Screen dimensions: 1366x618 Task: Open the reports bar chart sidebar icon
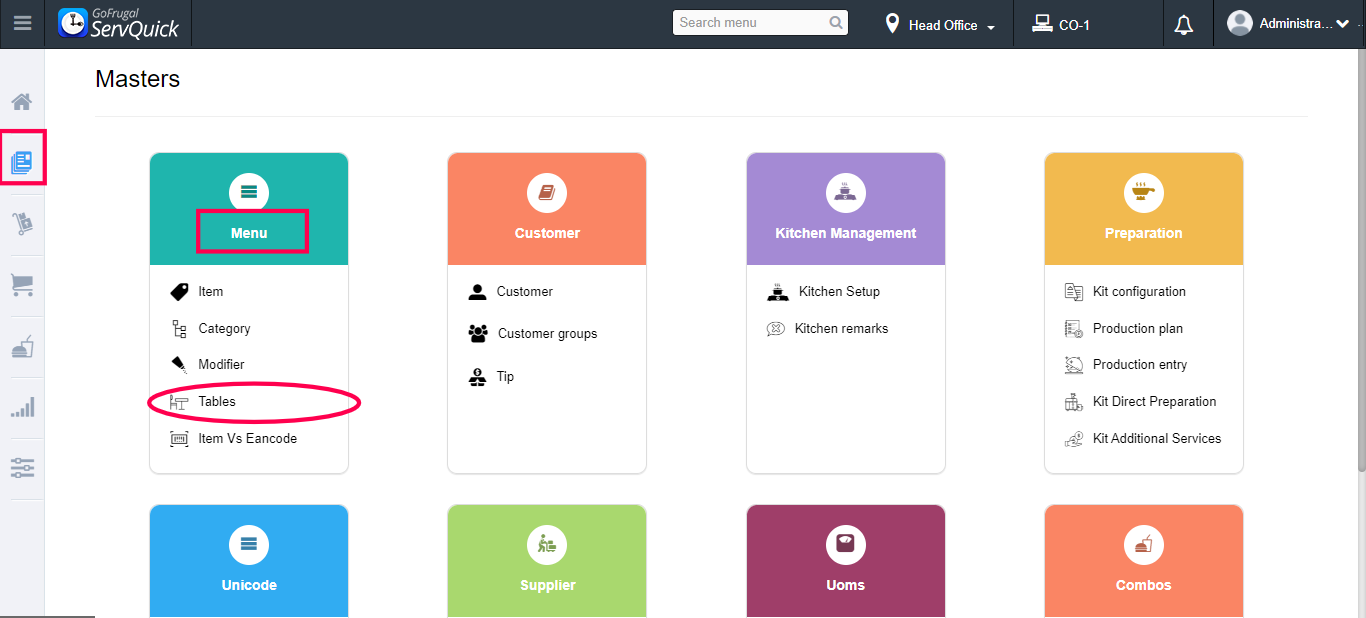tap(22, 407)
